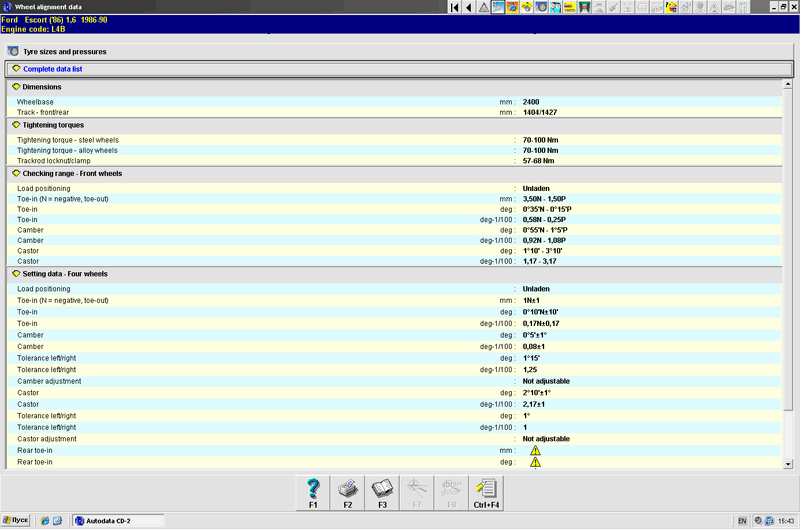Select the Trackrod locknut/clamp row
Viewport: 800px width, 529px height.
click(394, 161)
